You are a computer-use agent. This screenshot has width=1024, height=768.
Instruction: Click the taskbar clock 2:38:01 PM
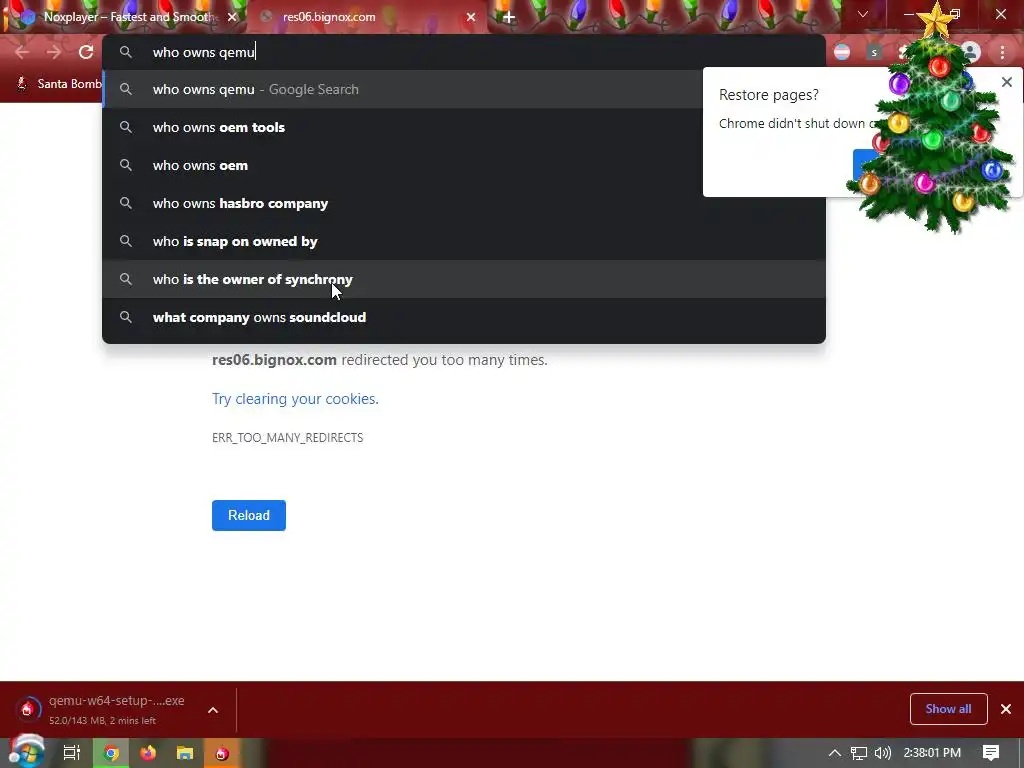[932, 753]
